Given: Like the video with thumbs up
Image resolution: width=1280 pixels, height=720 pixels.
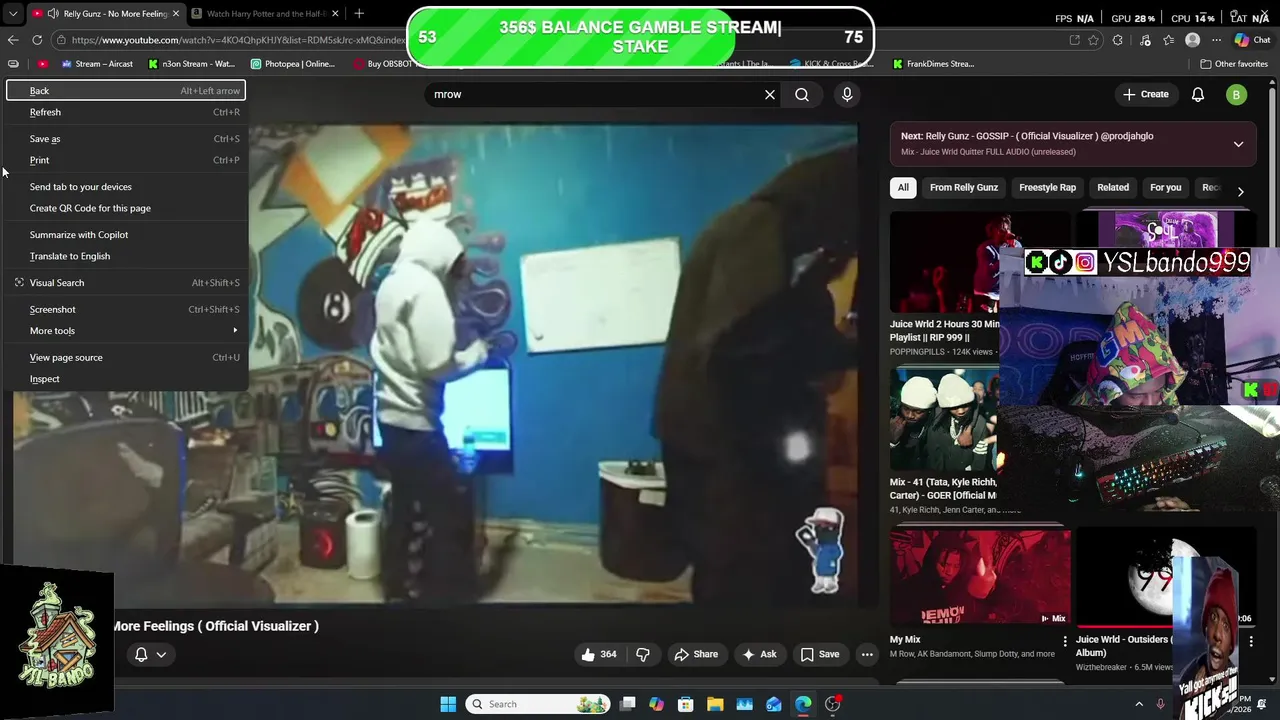Looking at the screenshot, I should [599, 654].
